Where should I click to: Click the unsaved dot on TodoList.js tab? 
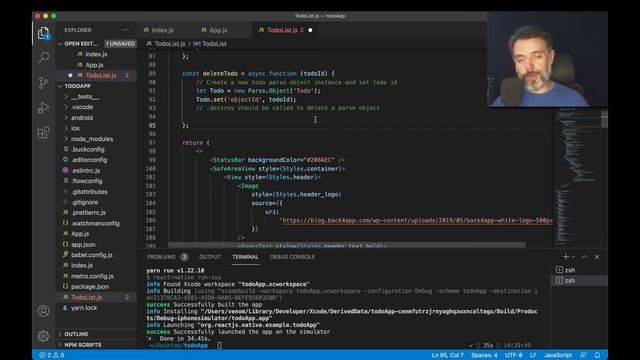point(310,30)
